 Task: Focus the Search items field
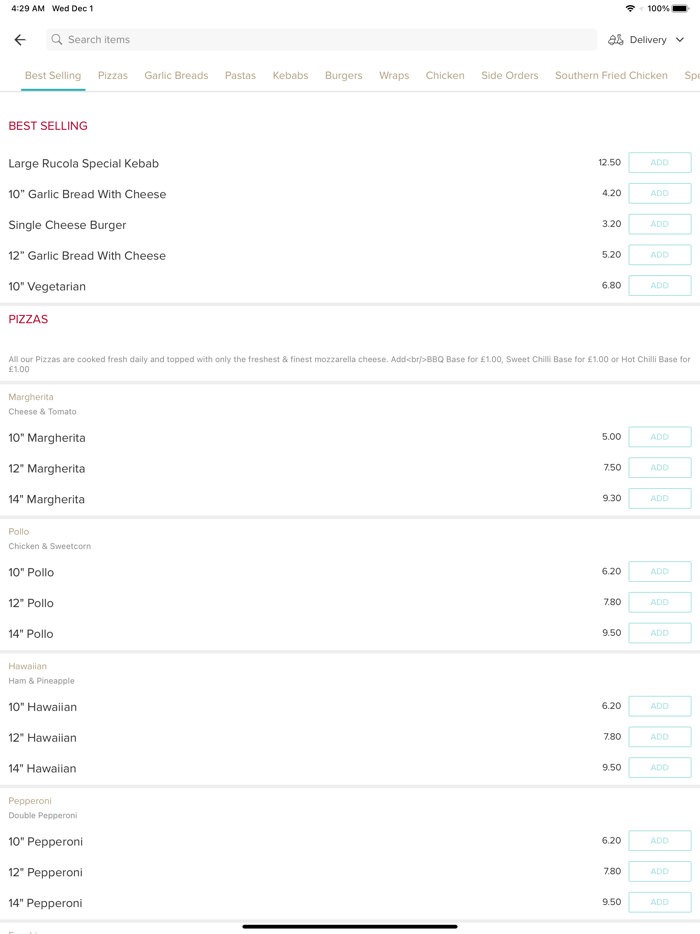coord(320,40)
